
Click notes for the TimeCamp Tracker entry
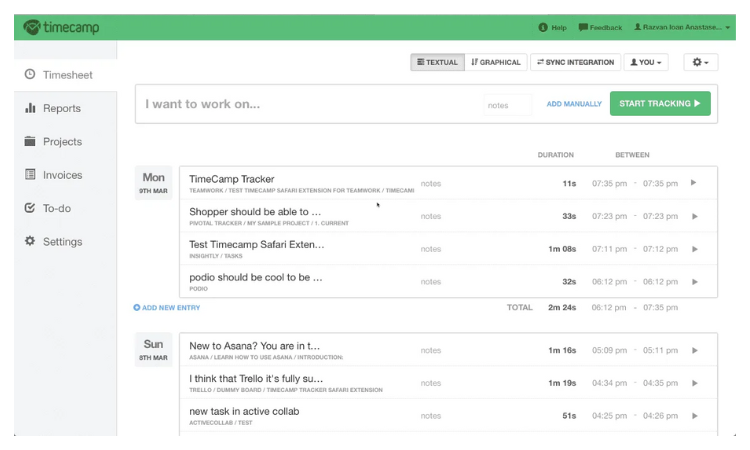coord(431,184)
